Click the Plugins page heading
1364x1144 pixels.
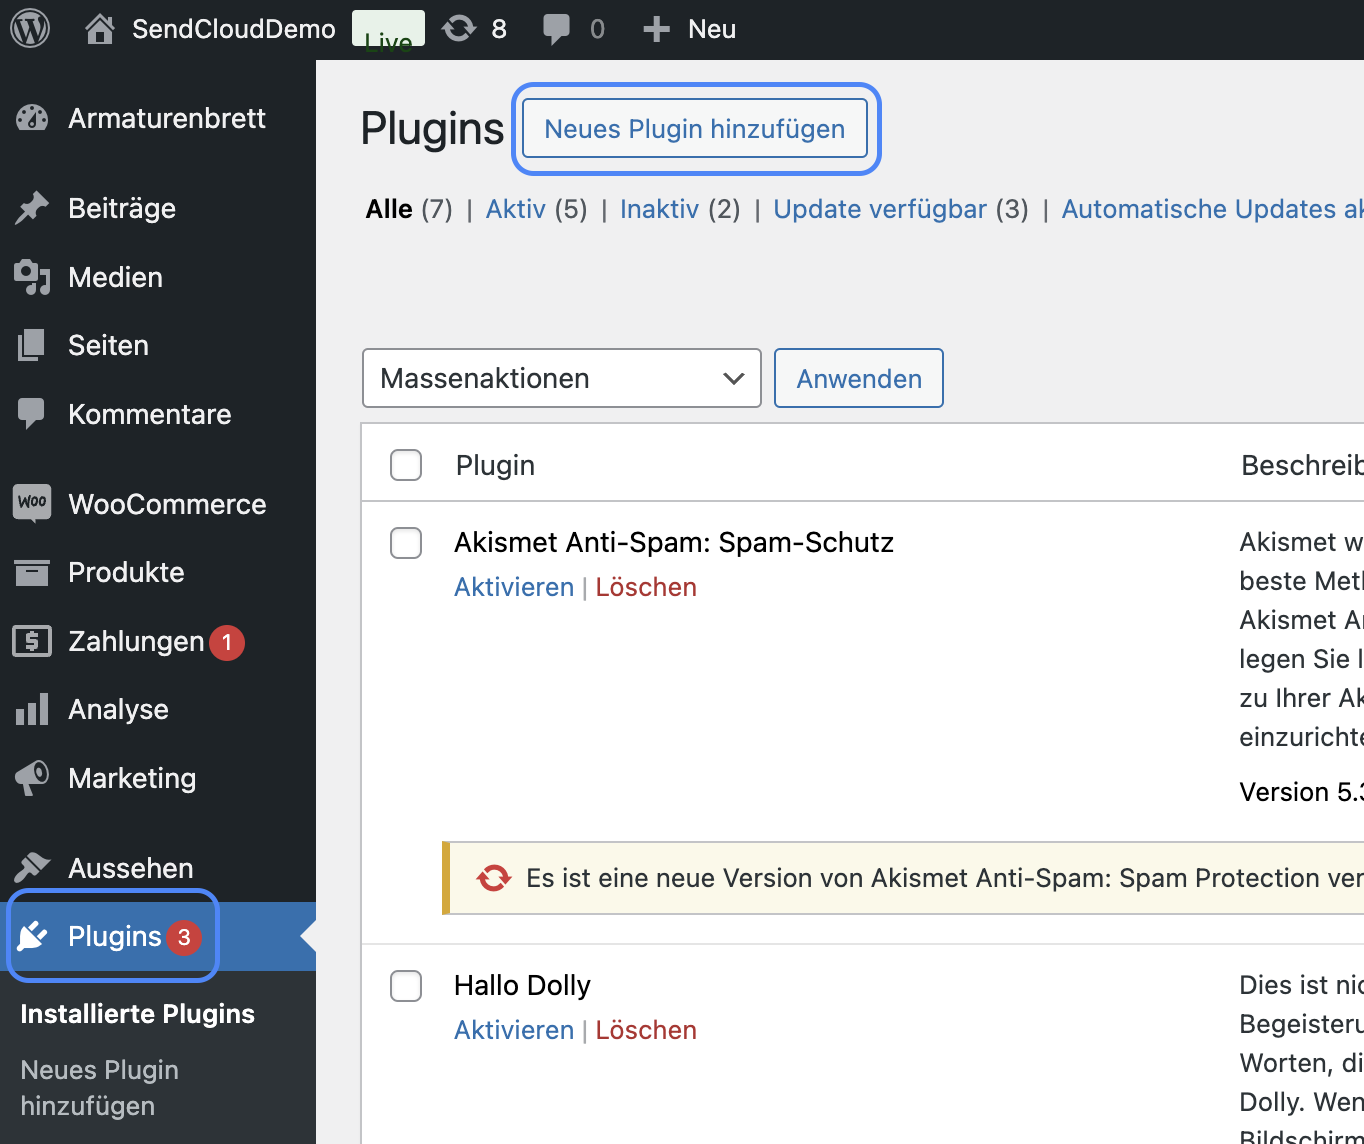[x=432, y=129]
